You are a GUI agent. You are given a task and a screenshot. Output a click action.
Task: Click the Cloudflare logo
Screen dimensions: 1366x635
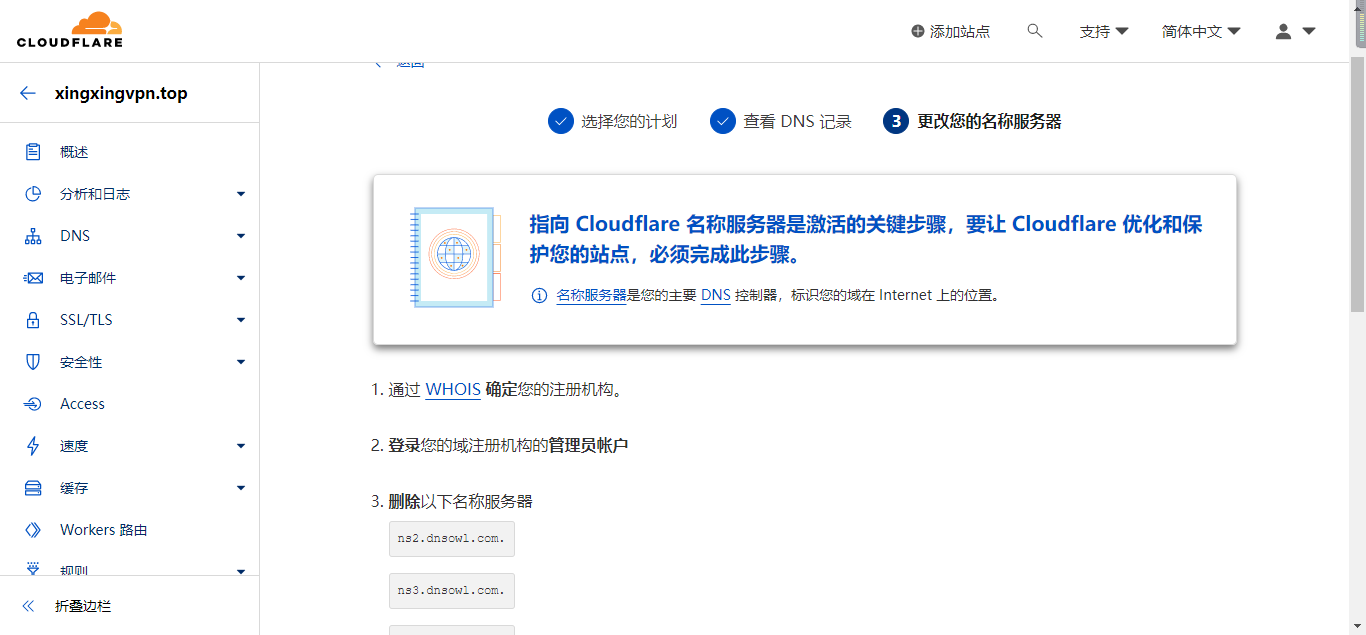(70, 30)
